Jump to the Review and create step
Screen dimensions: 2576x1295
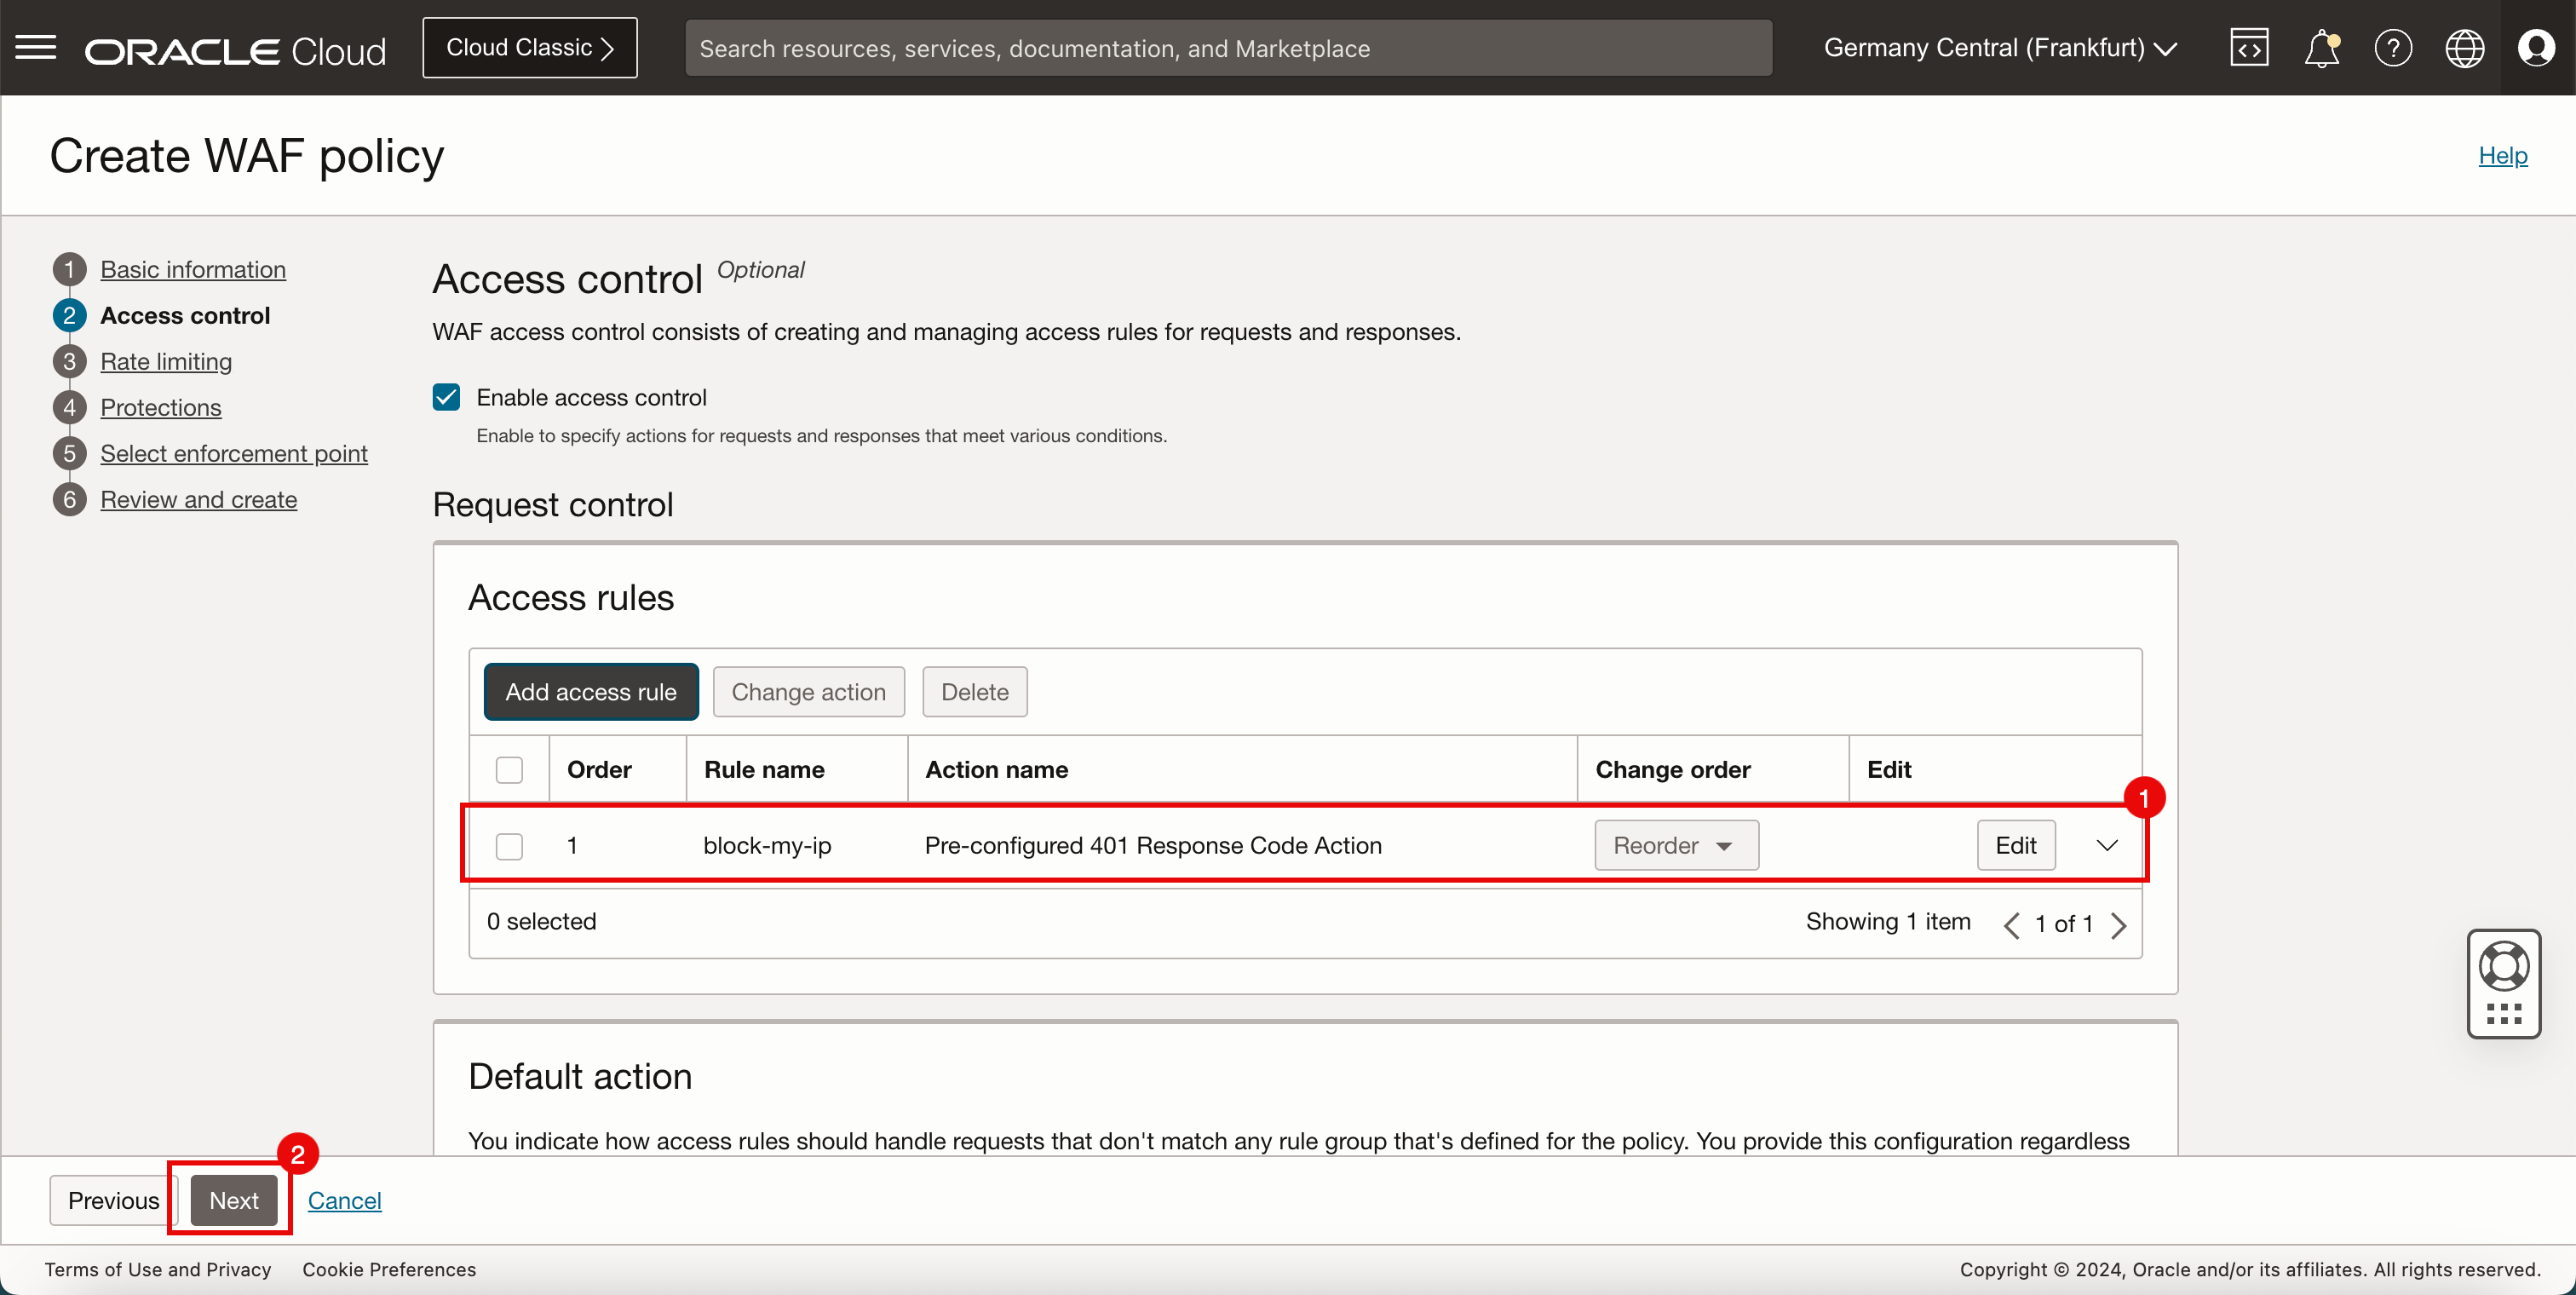pyautogui.click(x=198, y=500)
